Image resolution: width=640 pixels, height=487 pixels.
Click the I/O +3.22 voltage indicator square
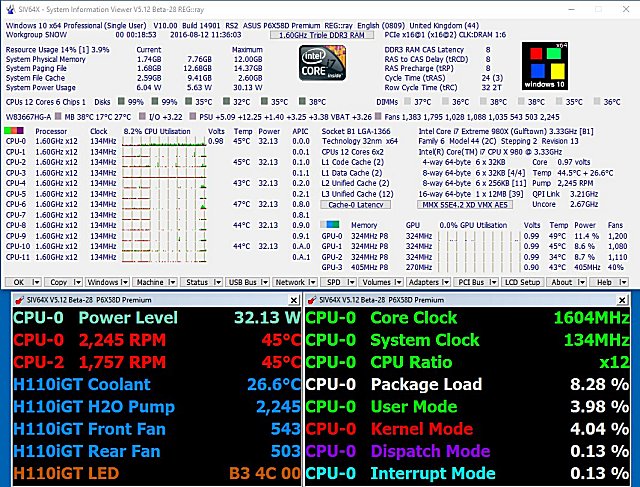coord(142,116)
